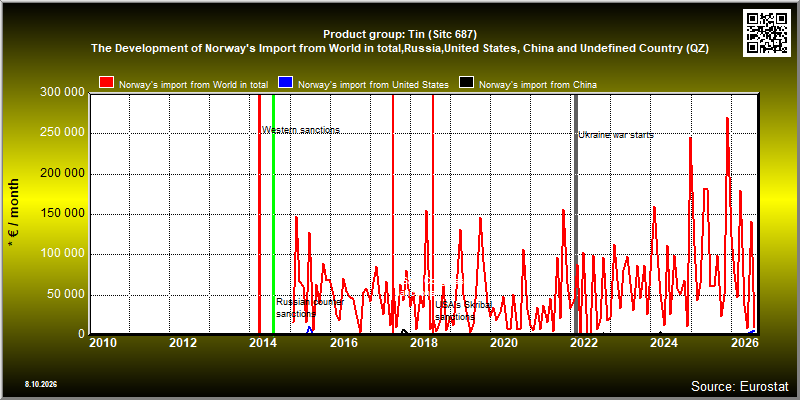Click the "Western sanctions" annotation text
The image size is (800, 400).
pos(301,130)
